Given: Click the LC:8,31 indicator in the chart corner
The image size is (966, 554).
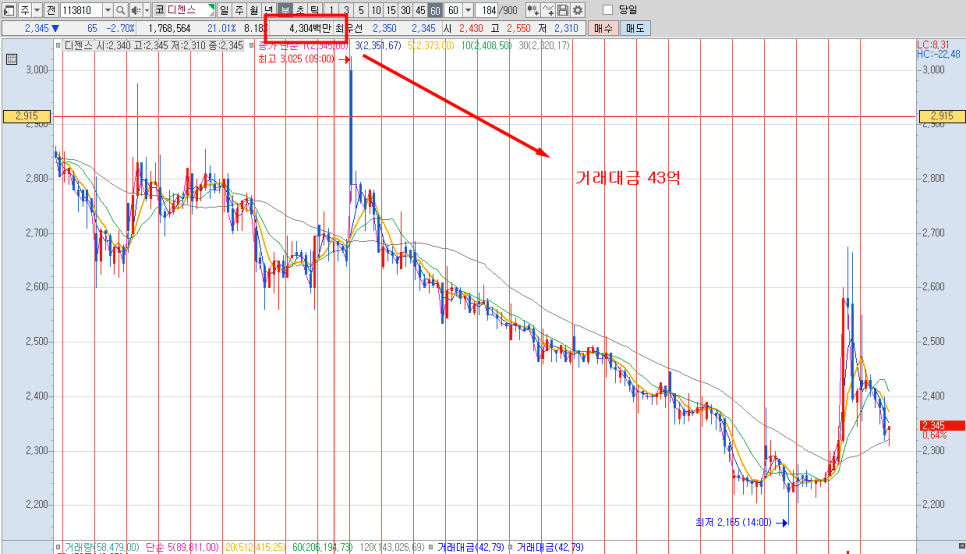Looking at the screenshot, I should 933,45.
